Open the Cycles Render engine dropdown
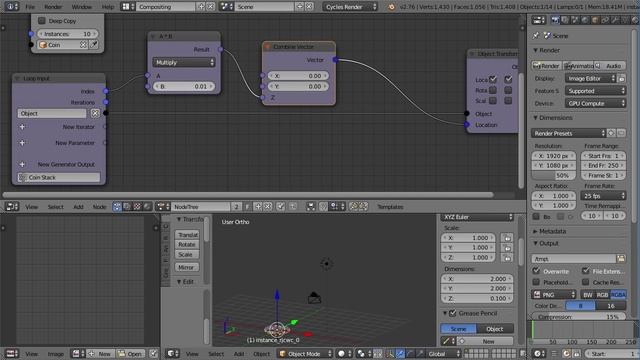Screen dimensions: 640x360 coord(350,7)
